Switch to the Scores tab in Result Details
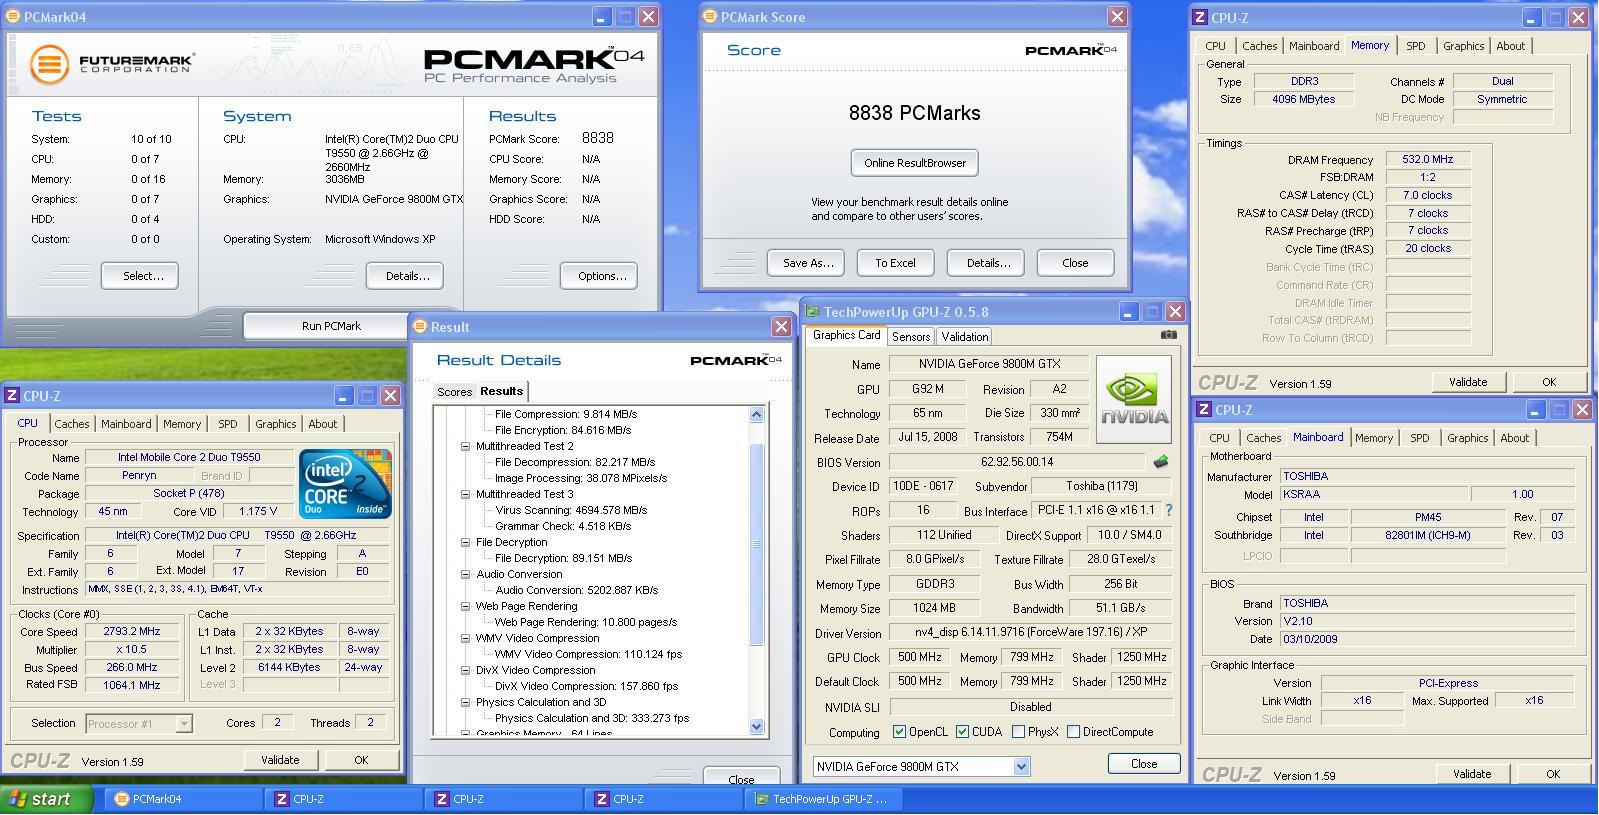 pyautogui.click(x=454, y=392)
